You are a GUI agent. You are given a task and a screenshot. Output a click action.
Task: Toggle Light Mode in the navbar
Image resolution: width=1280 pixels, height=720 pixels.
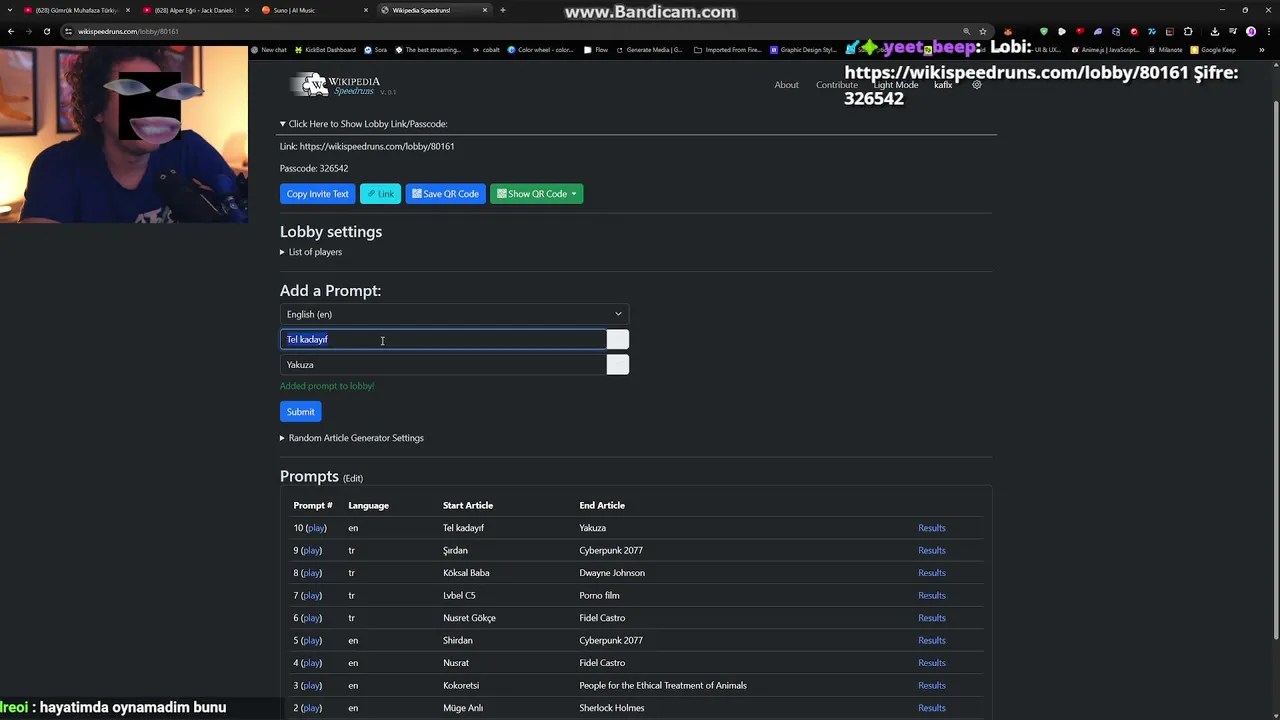point(896,85)
